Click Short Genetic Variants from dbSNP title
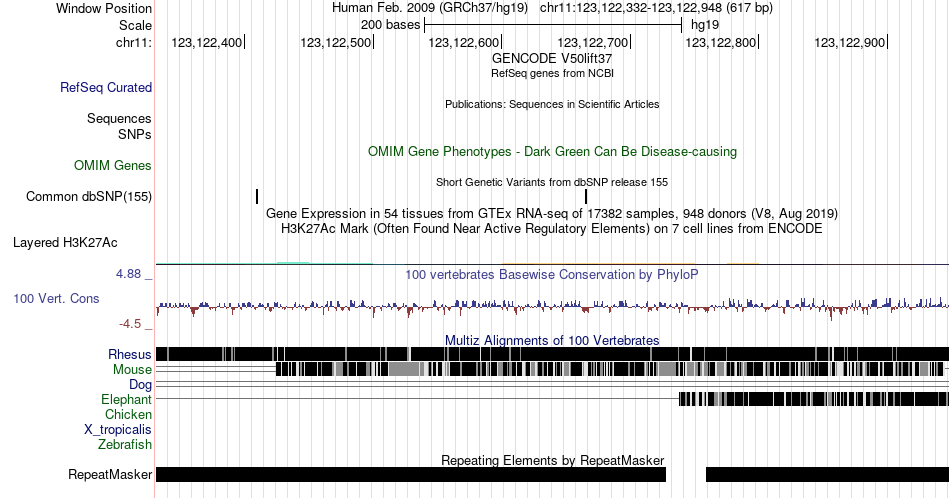Image resolution: width=950 pixels, height=498 pixels. pyautogui.click(x=552, y=182)
